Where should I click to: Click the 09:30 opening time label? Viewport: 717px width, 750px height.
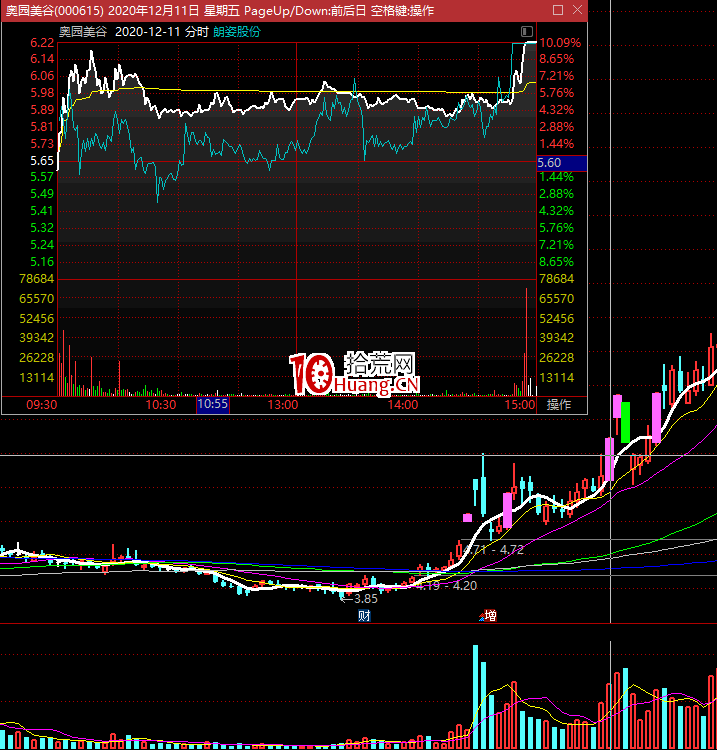[42, 405]
